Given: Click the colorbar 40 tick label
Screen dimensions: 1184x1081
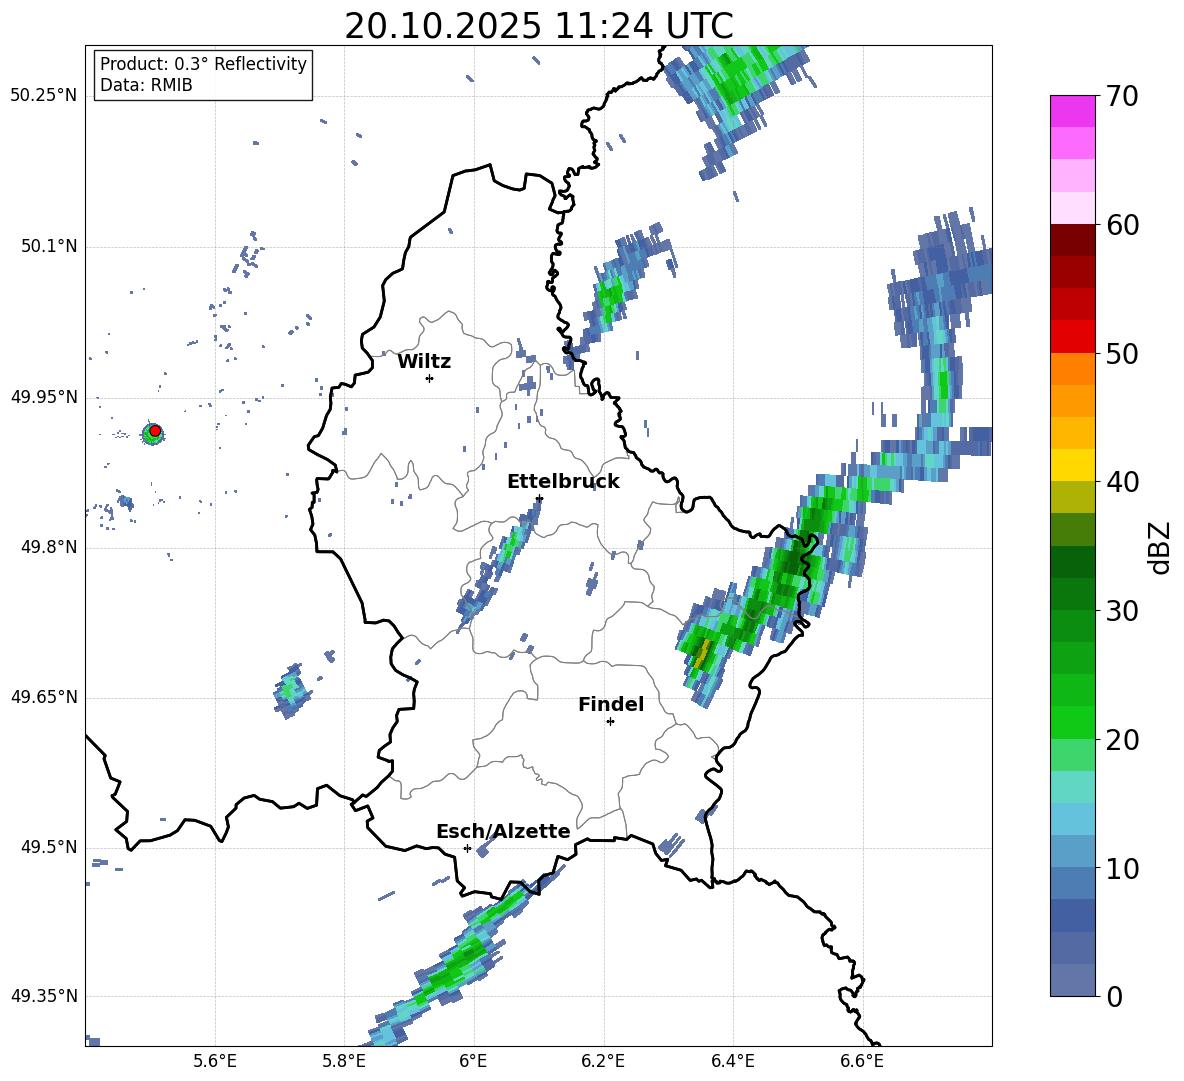Looking at the screenshot, I should [x=1122, y=482].
